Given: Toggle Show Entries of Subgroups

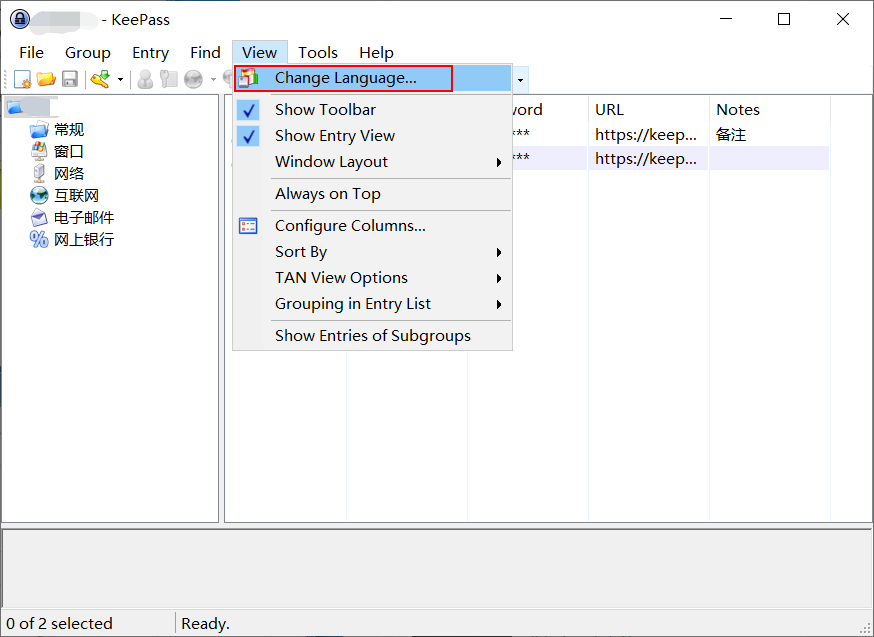Looking at the screenshot, I should 372,336.
